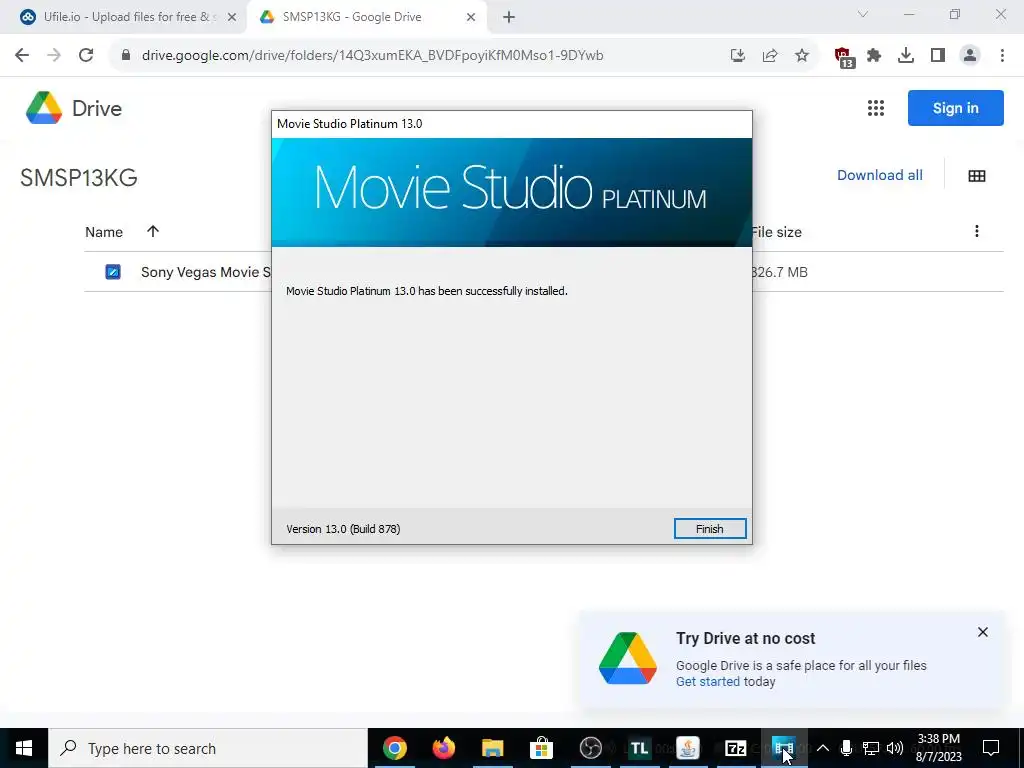Click the install app icon in address bar
Screen dimensions: 1024x768
click(x=737, y=56)
